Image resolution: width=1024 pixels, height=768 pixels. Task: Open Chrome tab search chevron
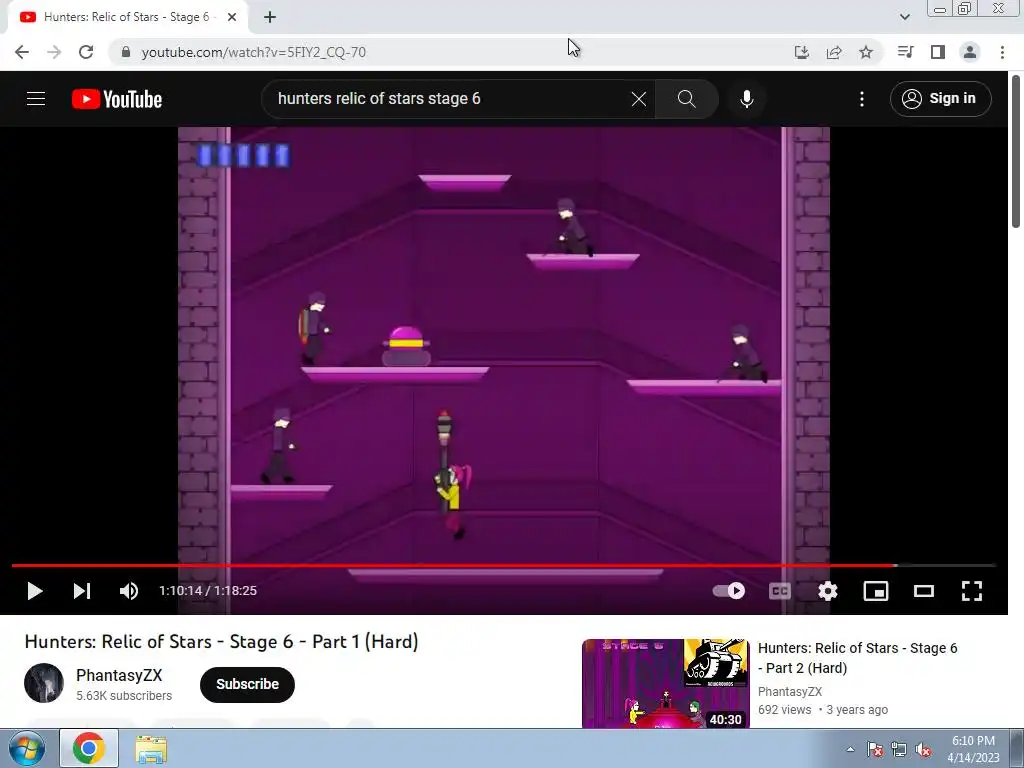pos(904,17)
